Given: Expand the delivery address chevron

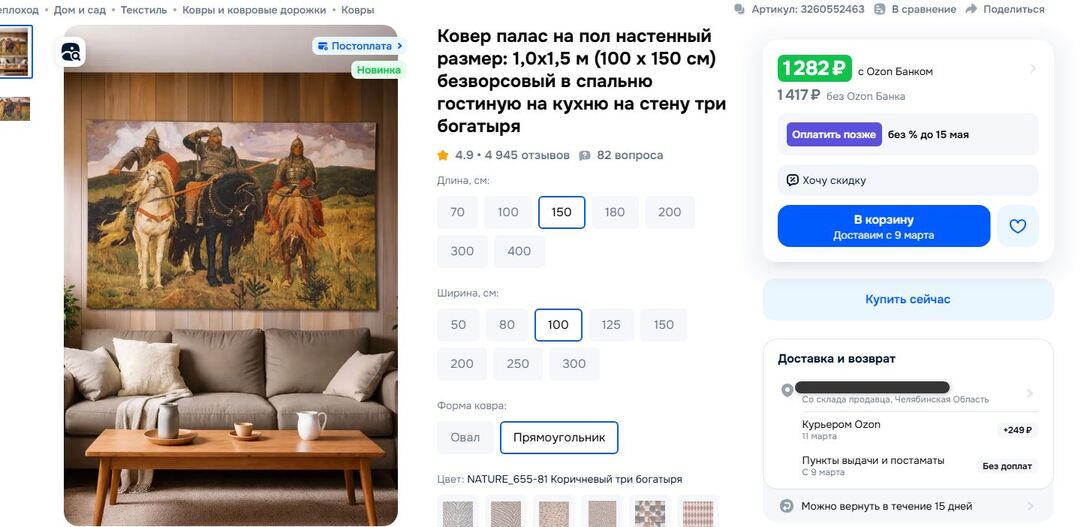Looking at the screenshot, I should coord(1030,394).
